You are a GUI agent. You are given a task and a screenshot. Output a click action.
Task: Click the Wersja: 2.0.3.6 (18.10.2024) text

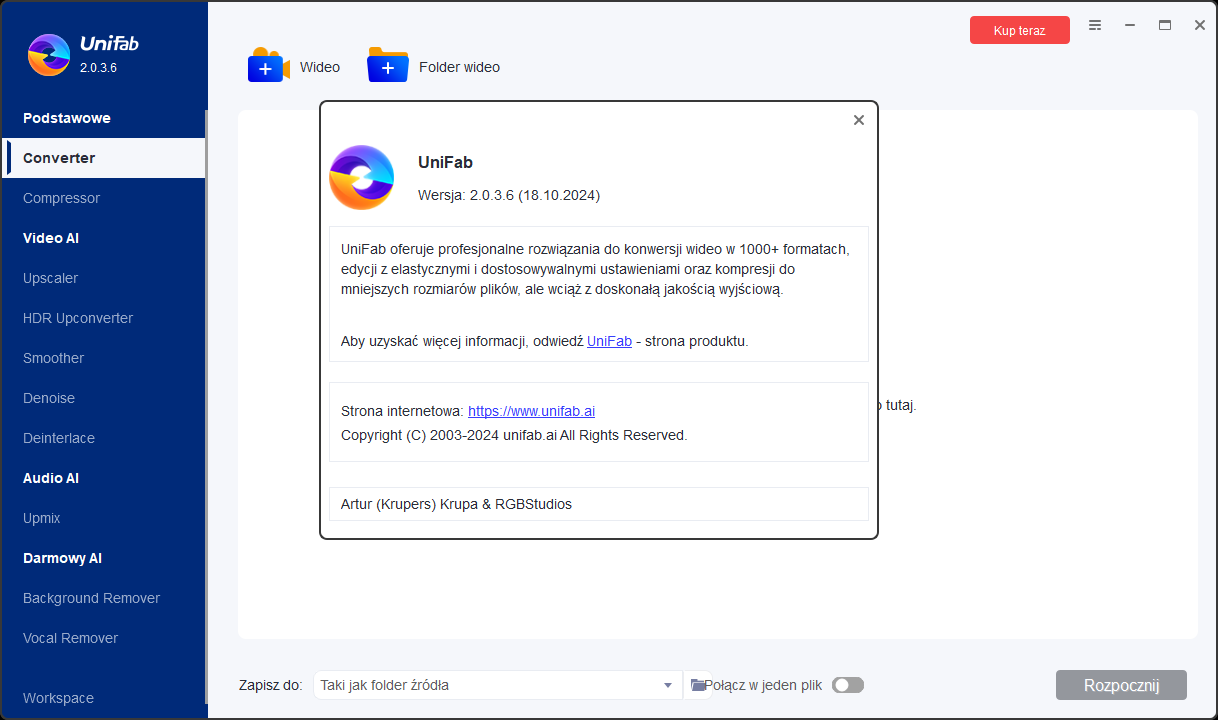pyautogui.click(x=509, y=195)
